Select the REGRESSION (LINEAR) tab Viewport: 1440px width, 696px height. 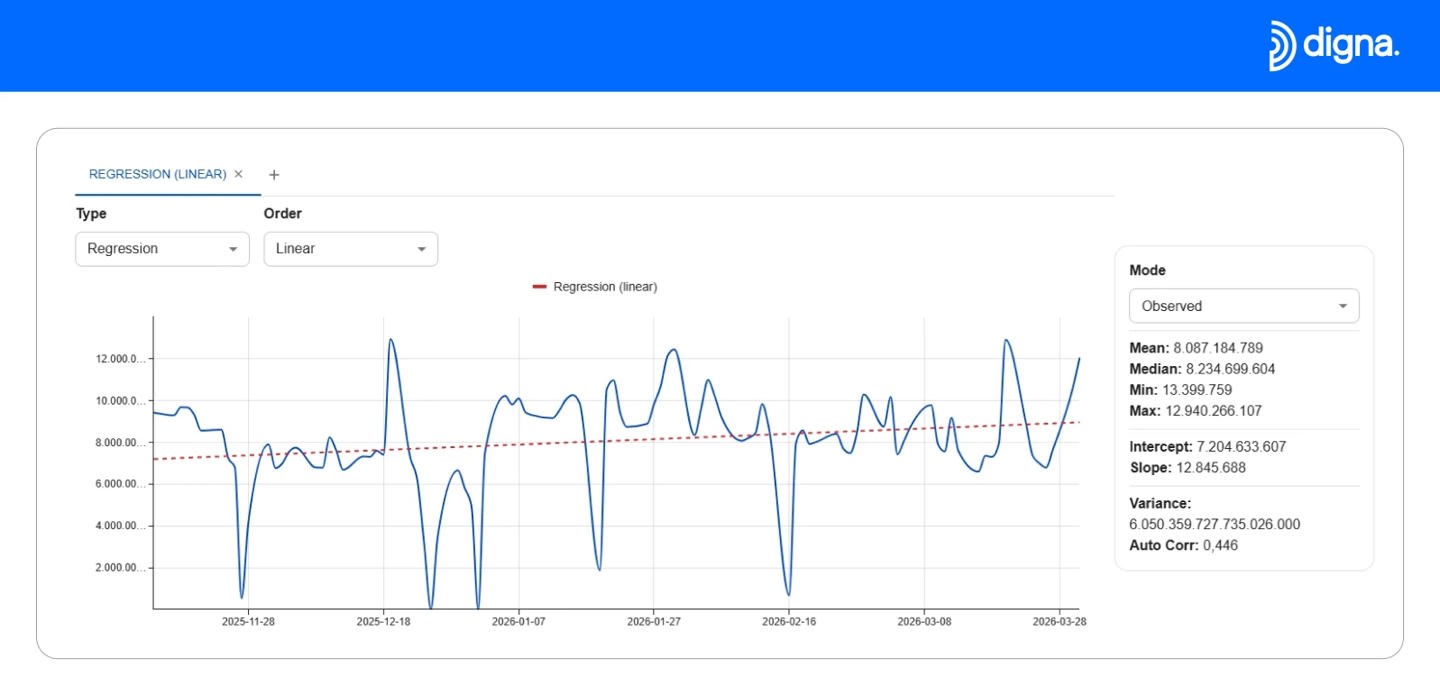[x=157, y=174]
